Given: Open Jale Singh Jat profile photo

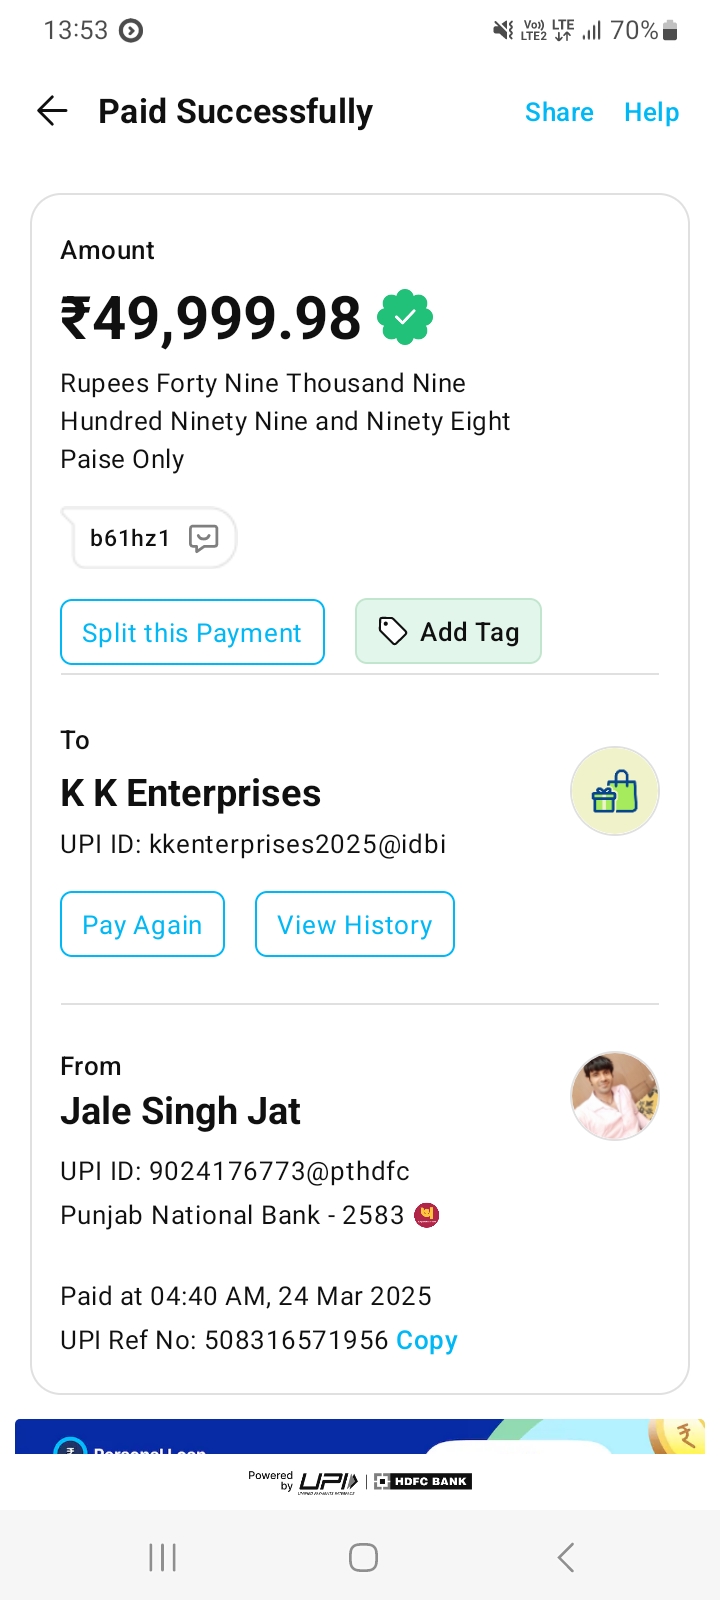Looking at the screenshot, I should [614, 1096].
